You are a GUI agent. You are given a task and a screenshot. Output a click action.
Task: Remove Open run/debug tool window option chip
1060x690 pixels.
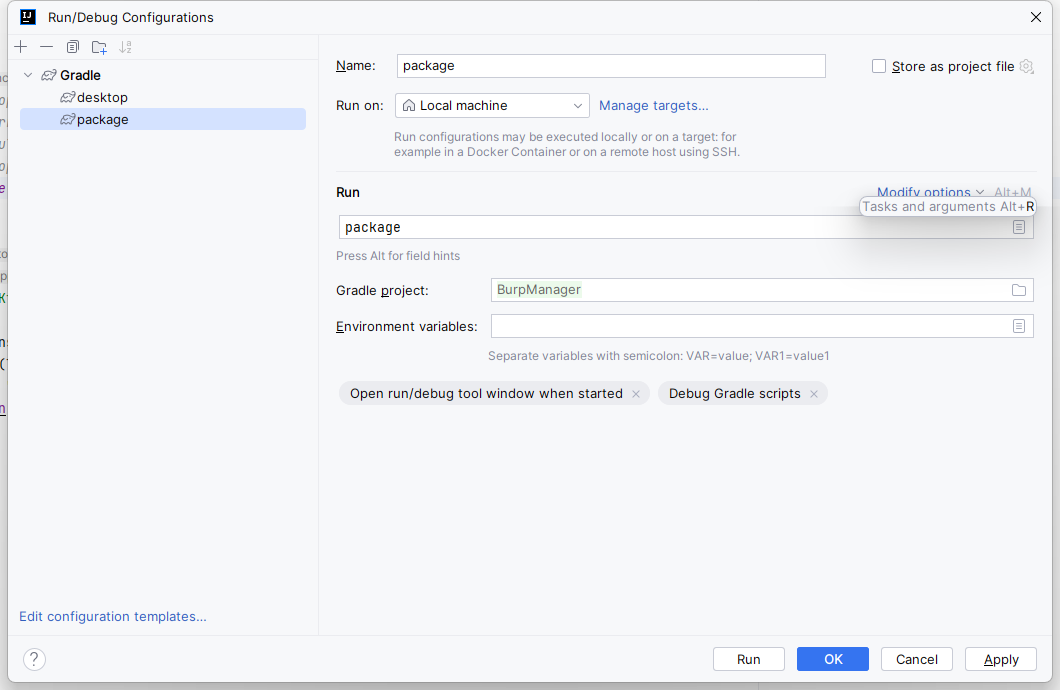(x=636, y=394)
